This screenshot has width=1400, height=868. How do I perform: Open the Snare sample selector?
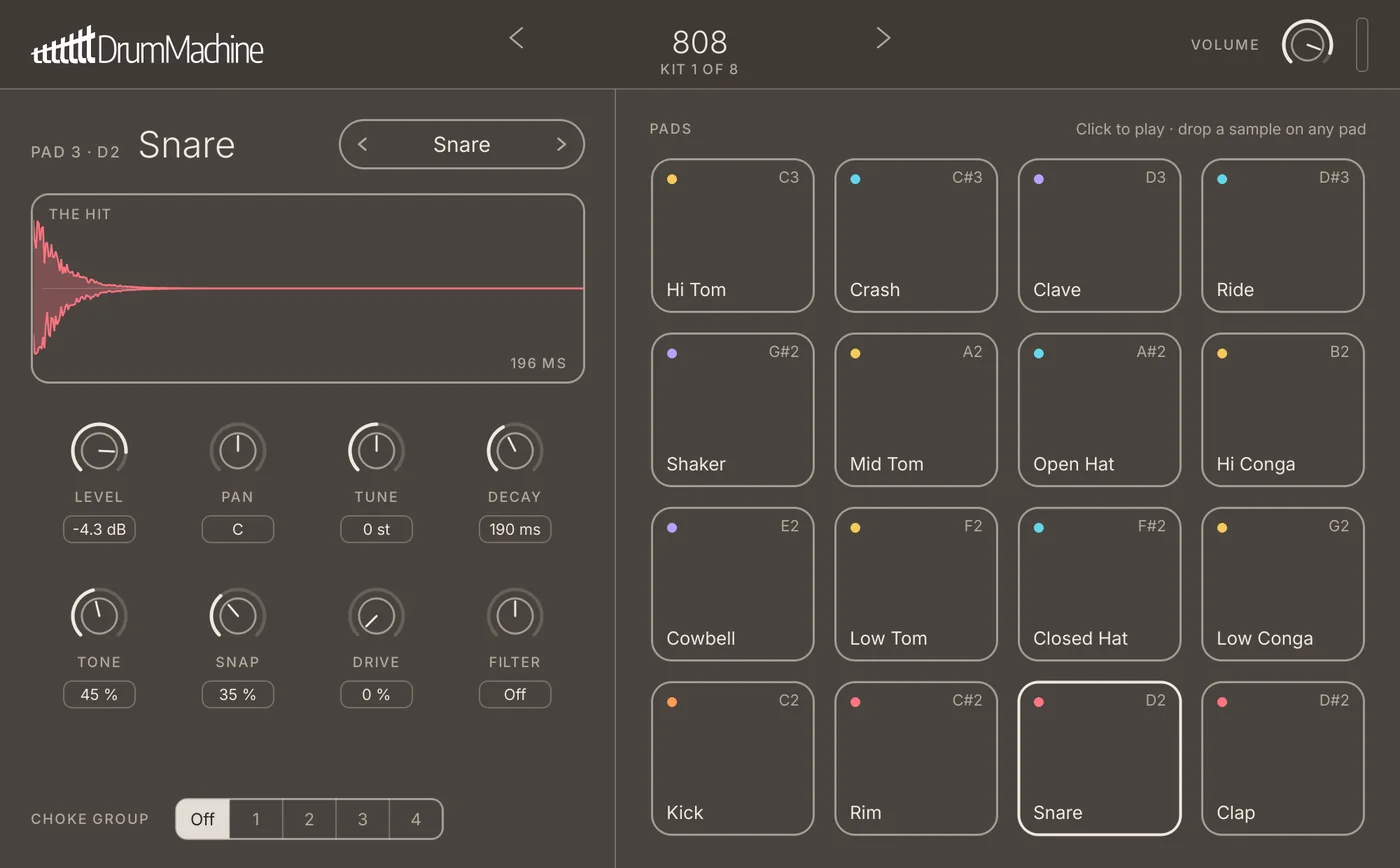(462, 144)
